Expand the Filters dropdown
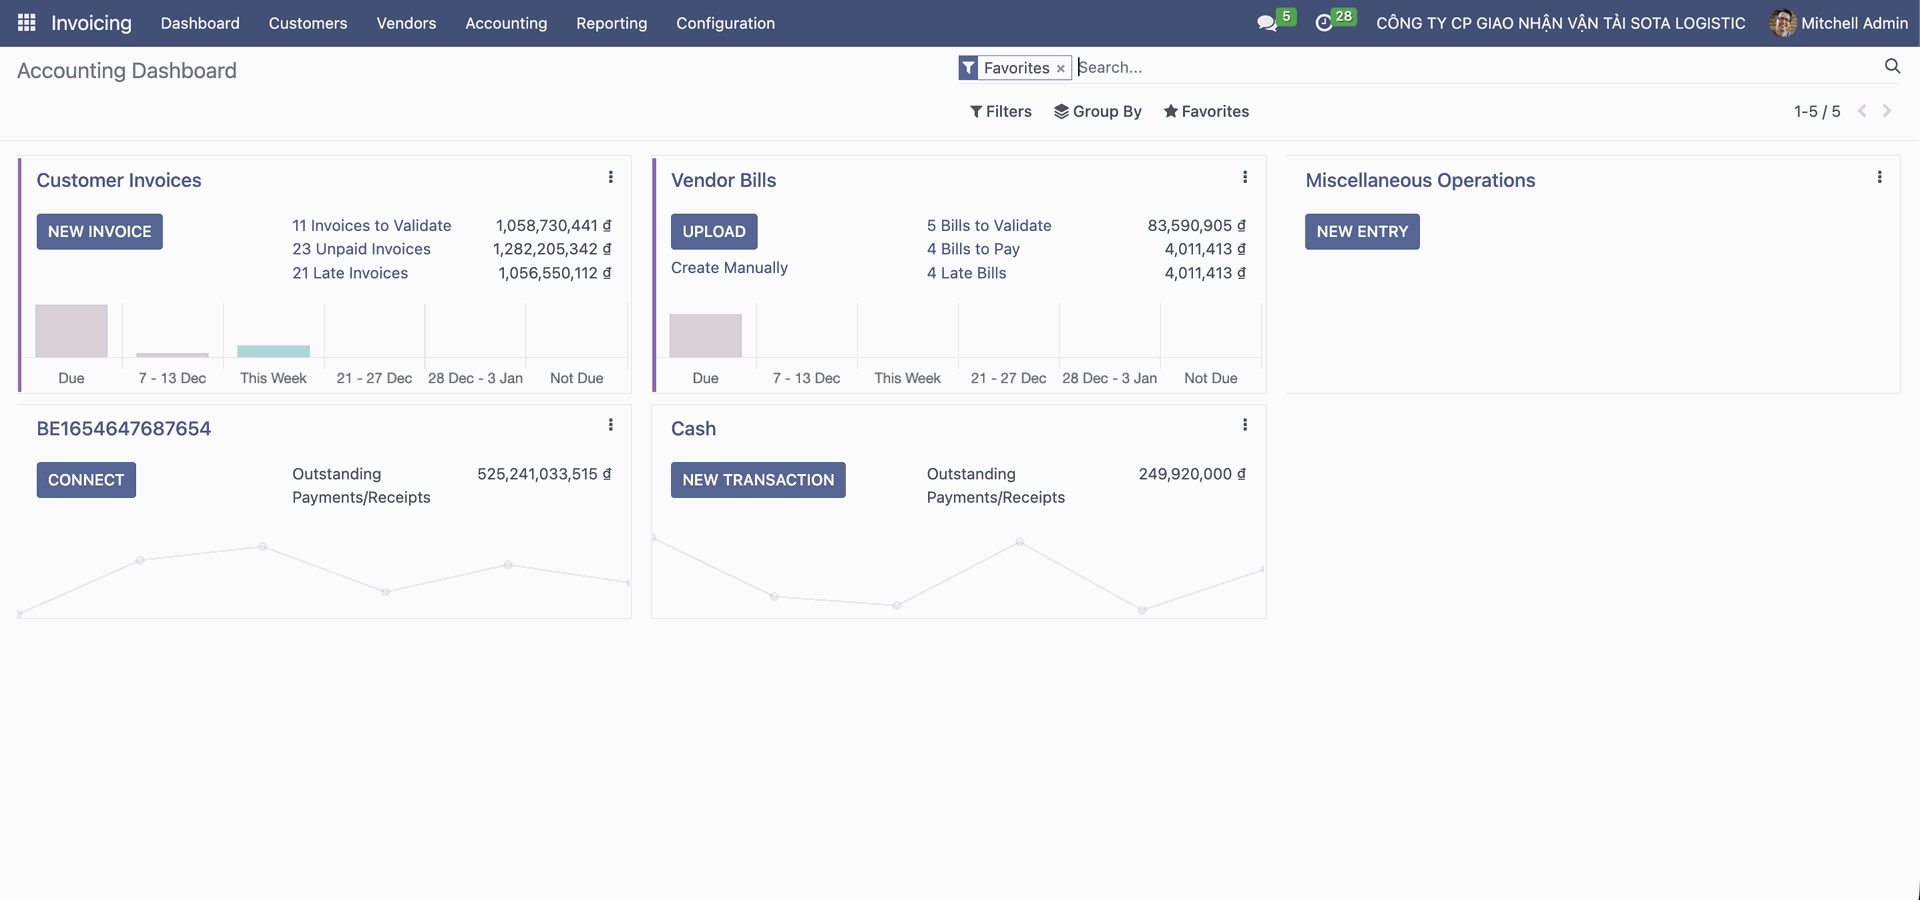Screen dimensions: 1920x900 click(x=1001, y=111)
